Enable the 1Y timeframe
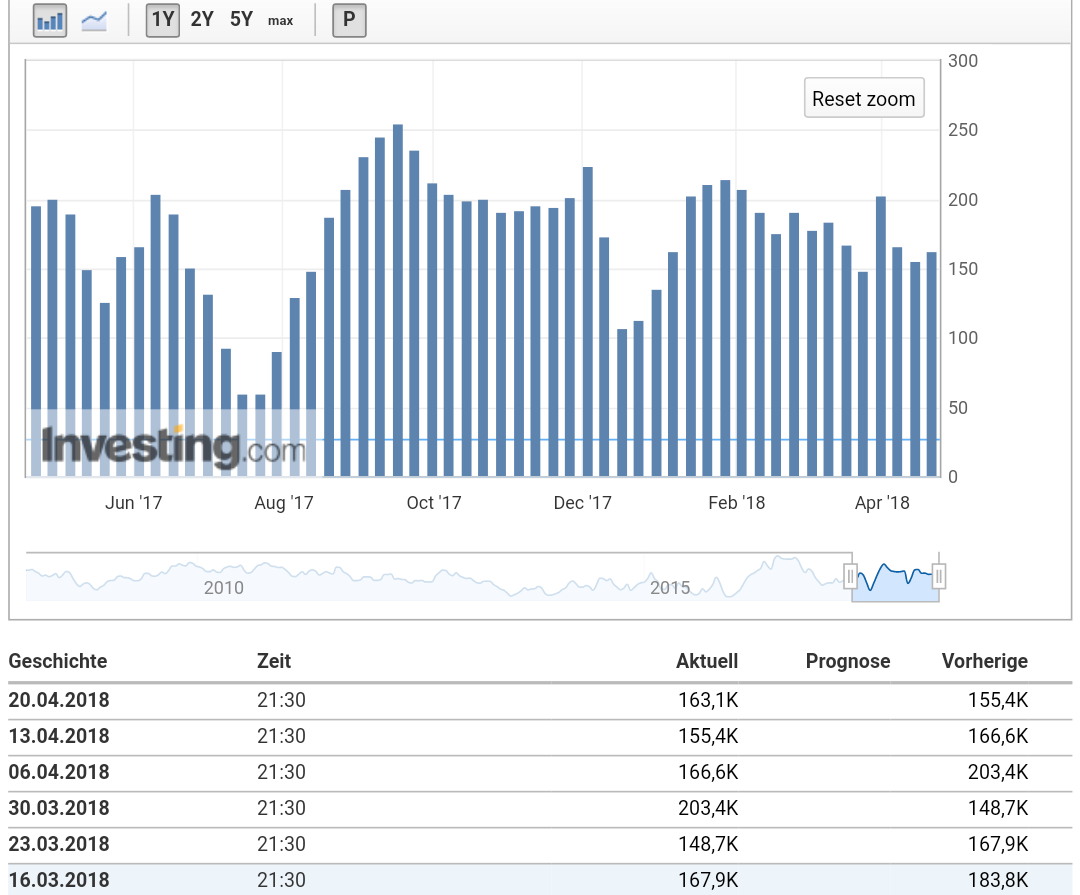The height and width of the screenshot is (895, 1080). coord(162,19)
